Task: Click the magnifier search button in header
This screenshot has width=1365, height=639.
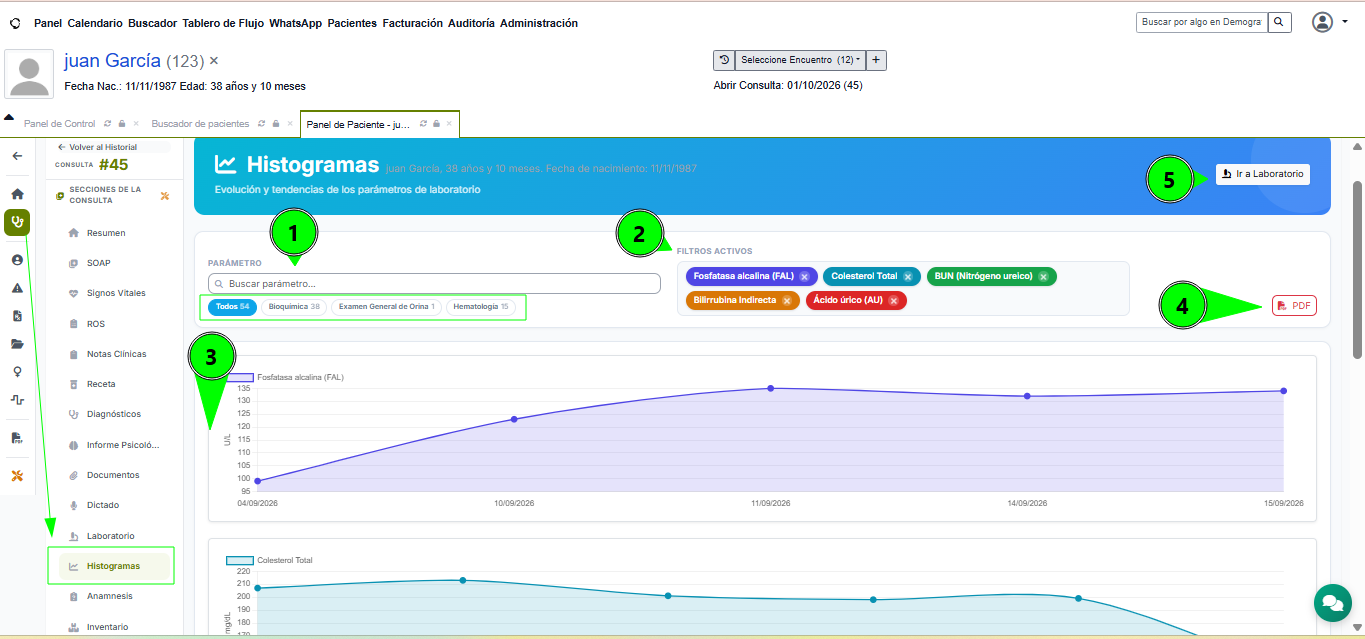Action: click(1280, 22)
